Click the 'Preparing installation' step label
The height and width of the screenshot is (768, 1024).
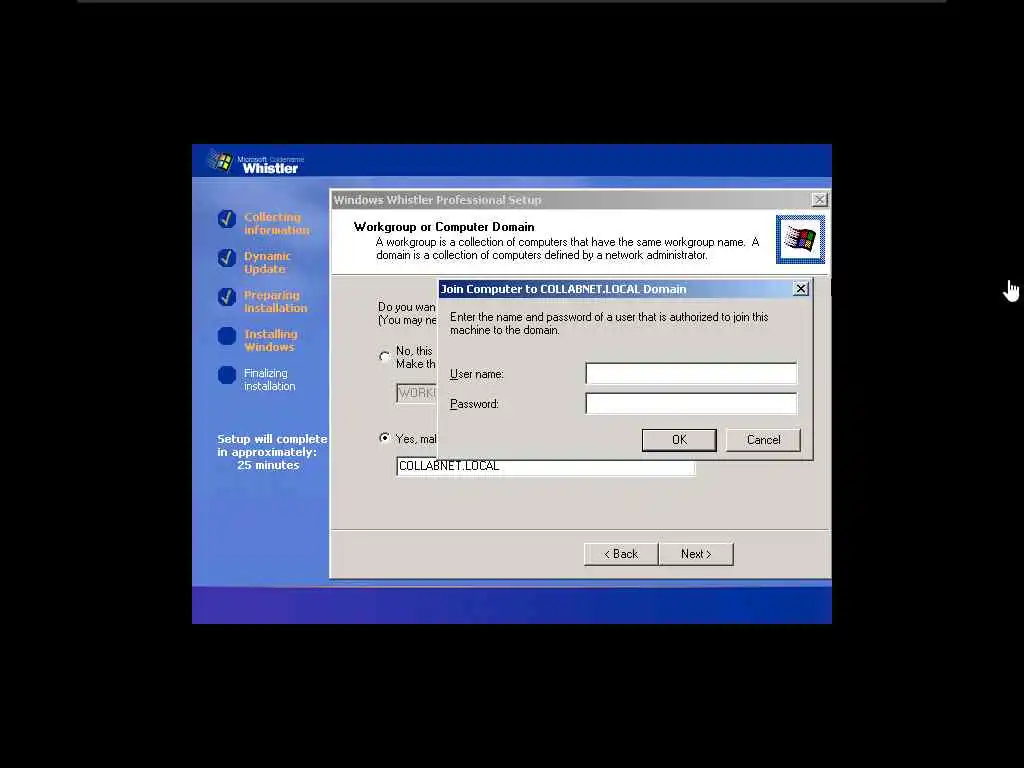pos(275,302)
